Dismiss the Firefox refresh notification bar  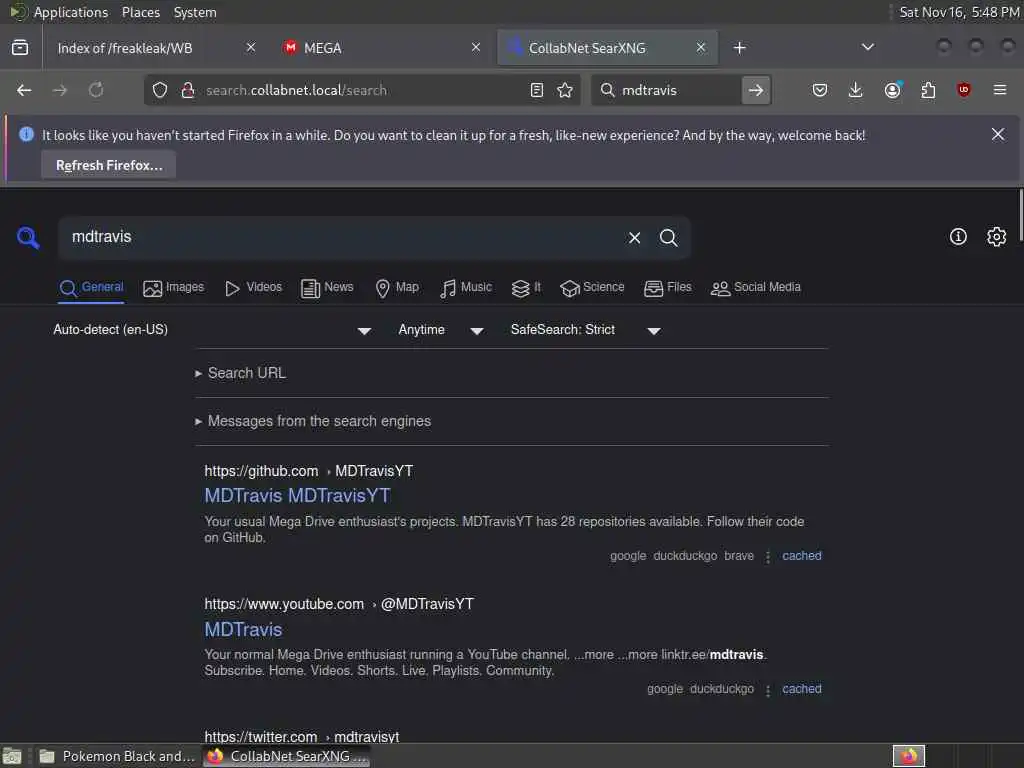point(998,134)
